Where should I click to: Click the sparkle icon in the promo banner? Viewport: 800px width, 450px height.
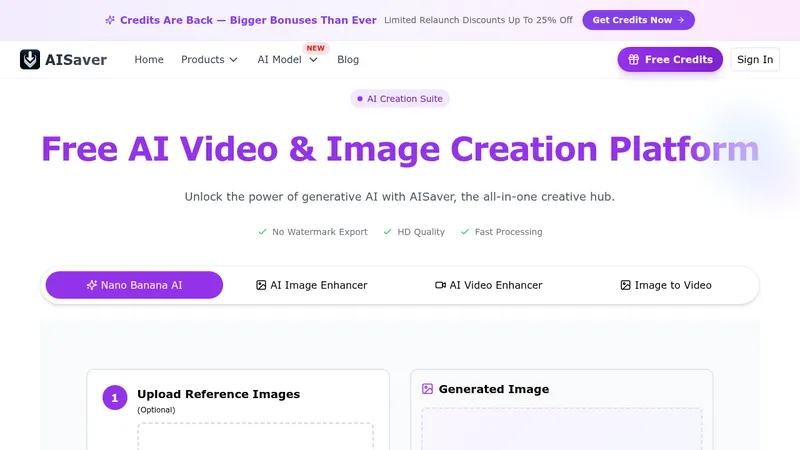[110, 20]
